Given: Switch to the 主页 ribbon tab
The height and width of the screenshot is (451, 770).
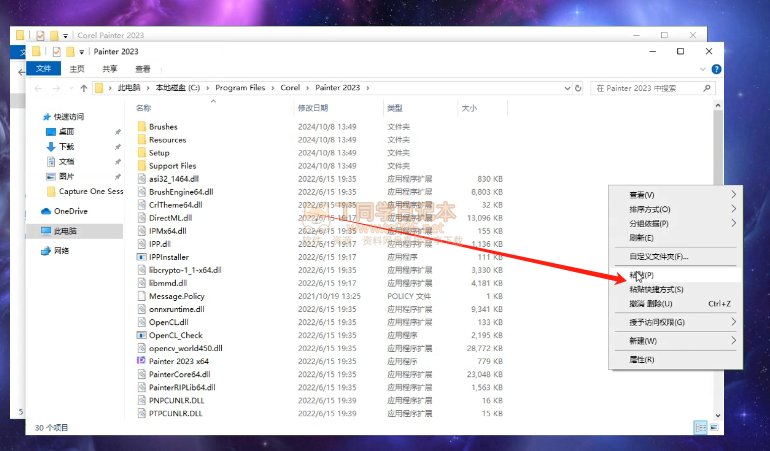Looking at the screenshot, I should (77, 69).
